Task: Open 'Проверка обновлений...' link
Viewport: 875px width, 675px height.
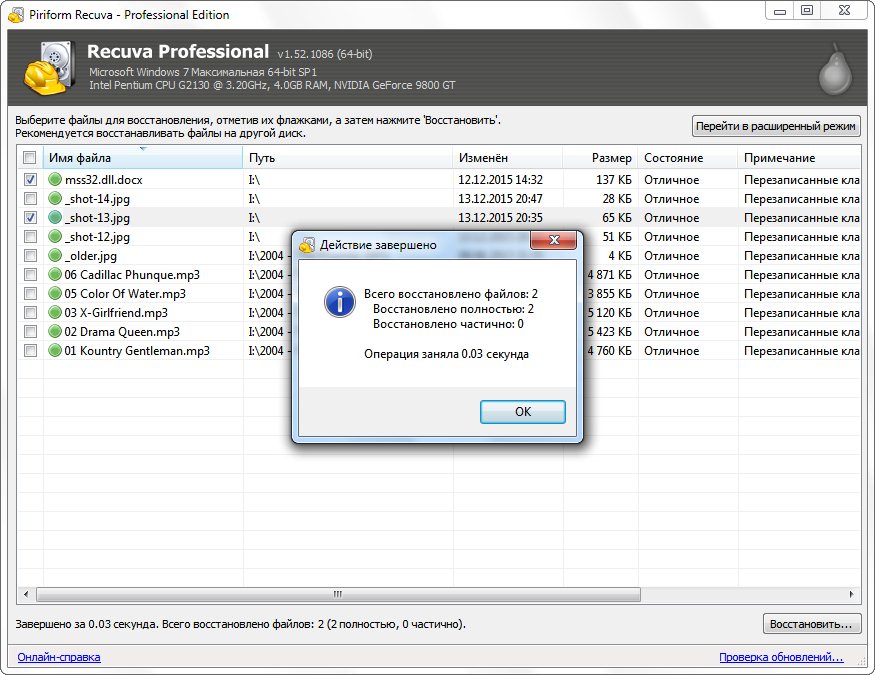Action: [781, 657]
